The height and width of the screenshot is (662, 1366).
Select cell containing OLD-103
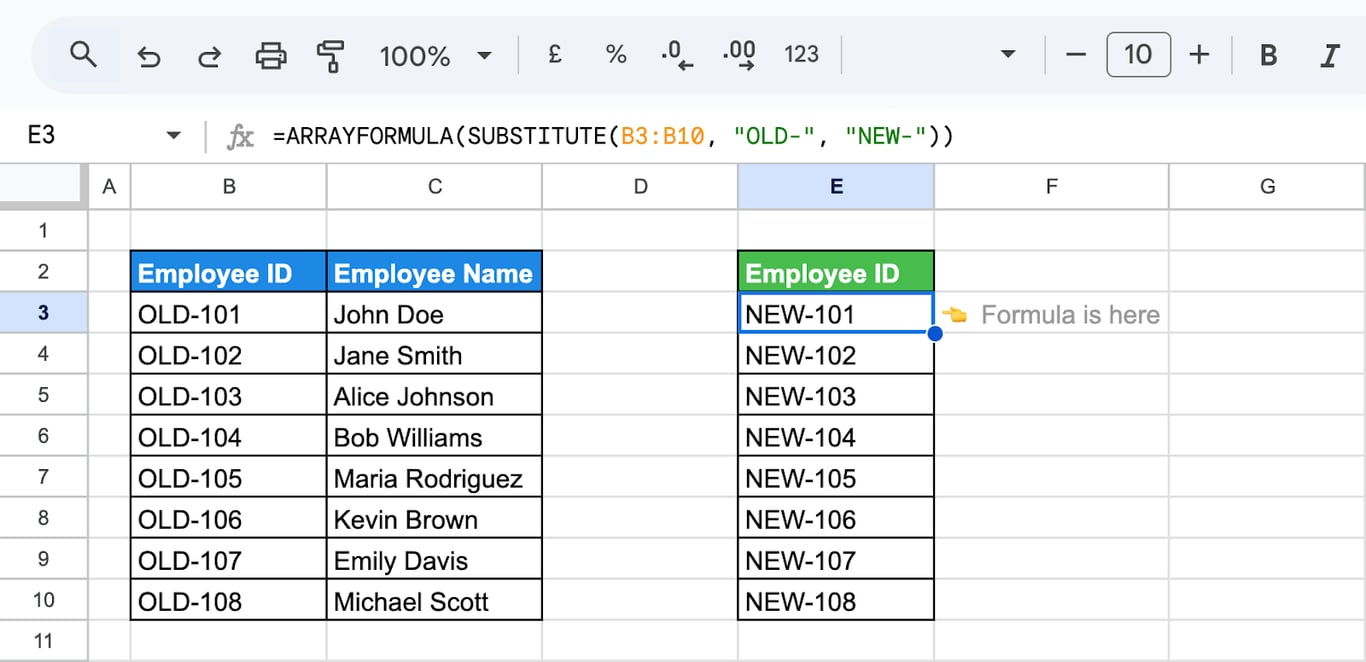pyautogui.click(x=228, y=395)
